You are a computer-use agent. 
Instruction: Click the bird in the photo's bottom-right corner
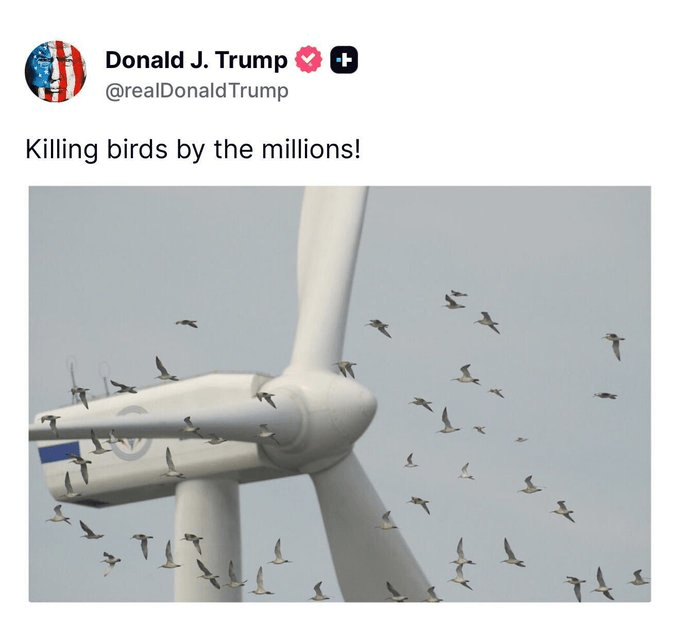pyautogui.click(x=639, y=578)
